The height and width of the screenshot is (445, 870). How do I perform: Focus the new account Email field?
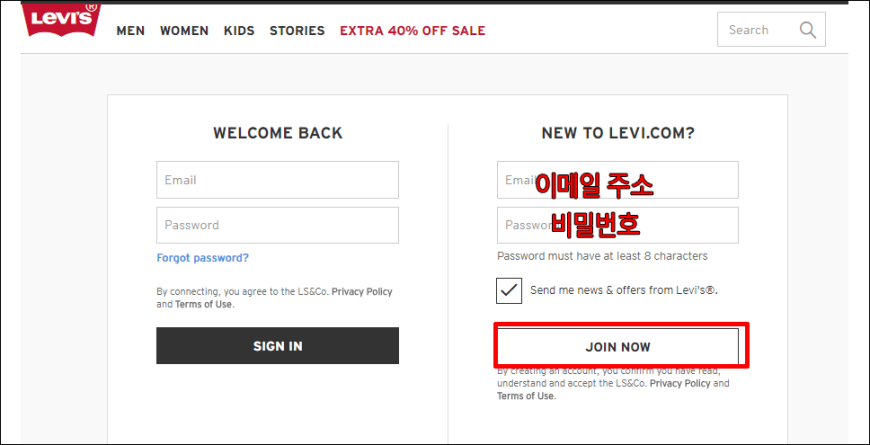(618, 180)
